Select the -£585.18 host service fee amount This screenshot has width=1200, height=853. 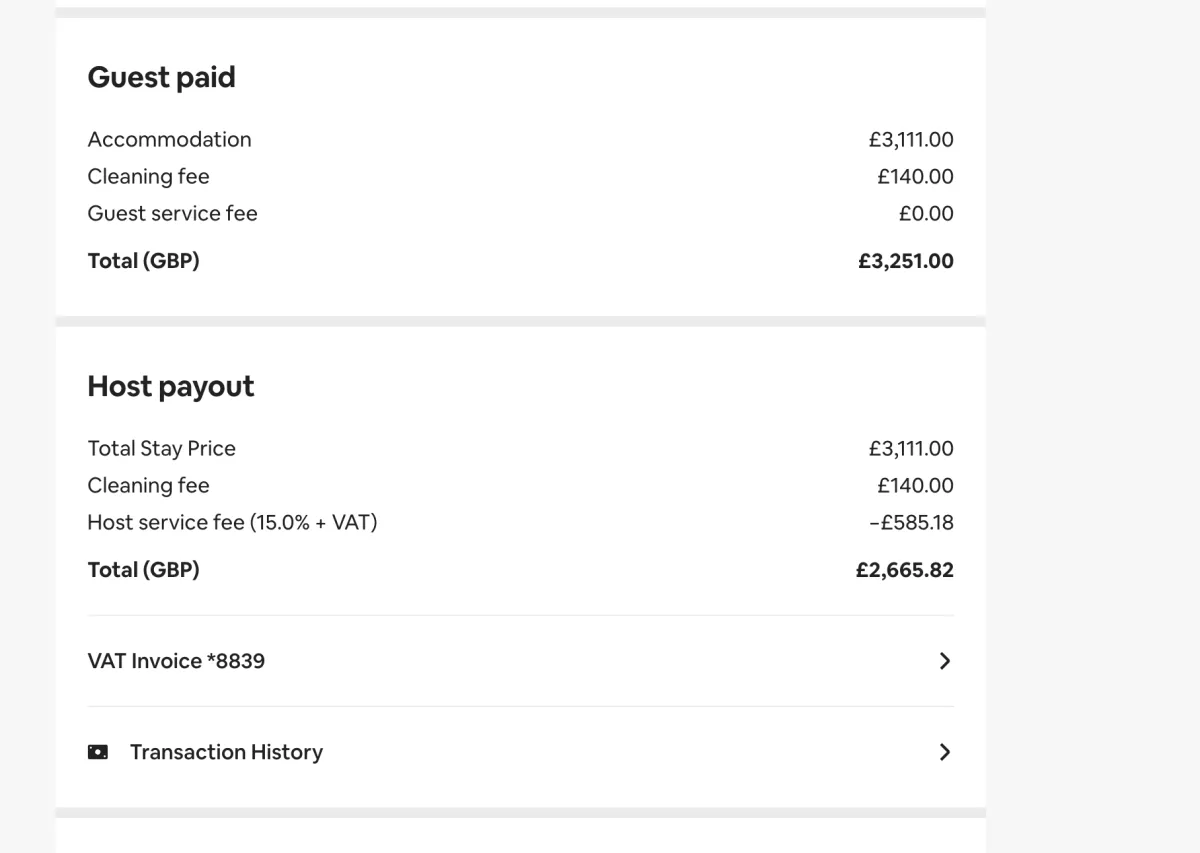(x=912, y=522)
